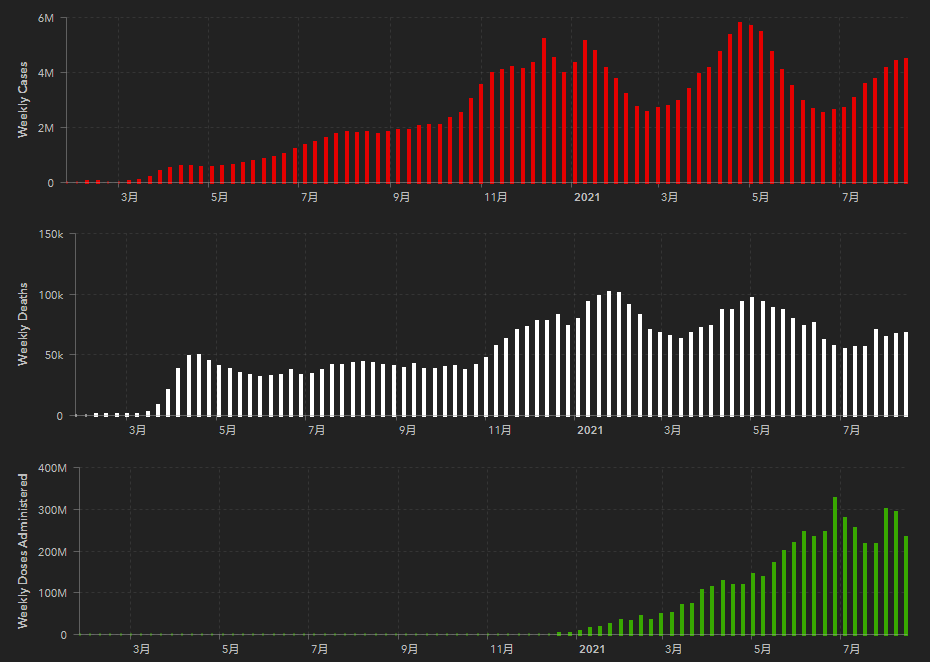Screen dimensions: 930x662
Task: Click the 0 label on Weekly Doses axis
Action: 64,635
